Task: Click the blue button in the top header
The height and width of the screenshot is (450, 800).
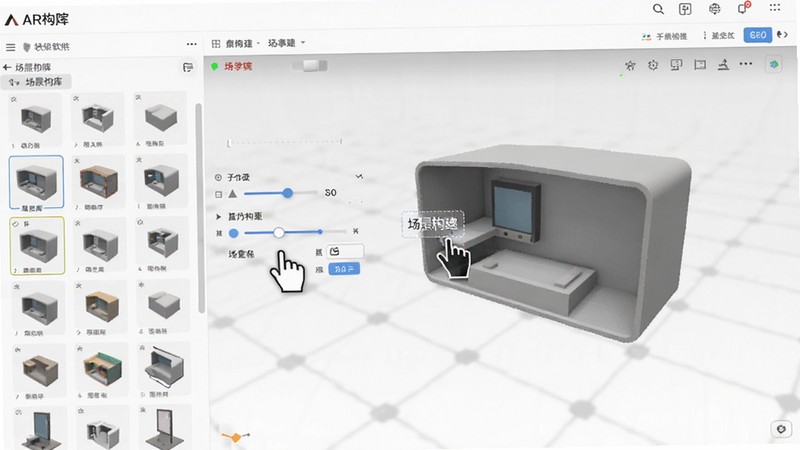Action: [x=758, y=35]
